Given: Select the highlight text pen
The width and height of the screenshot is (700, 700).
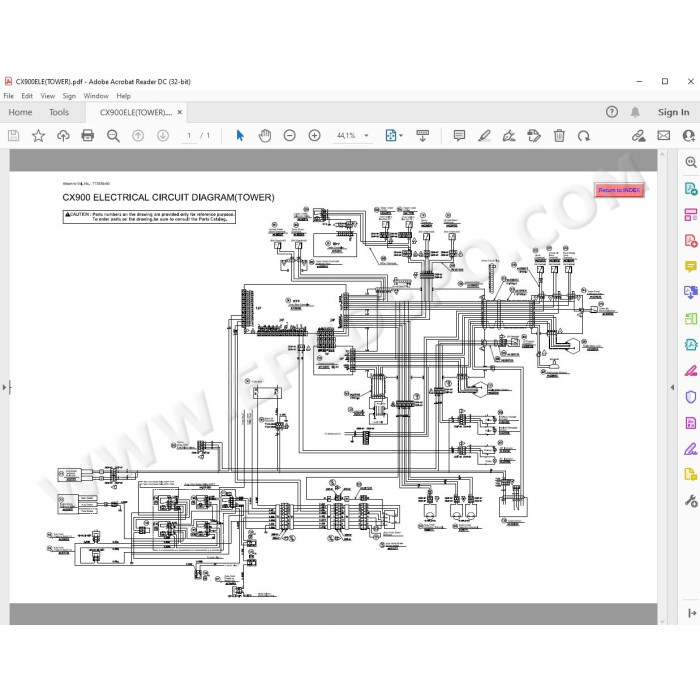Looking at the screenshot, I should [484, 135].
